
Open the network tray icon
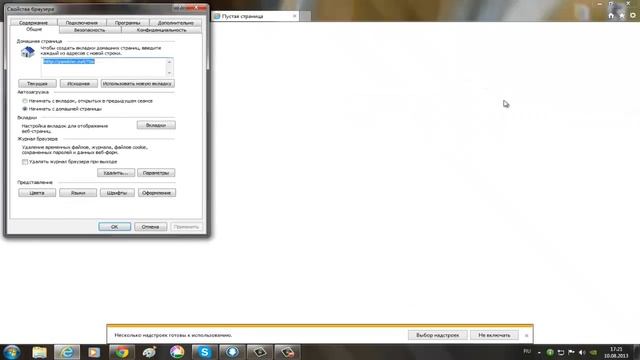tap(561, 352)
